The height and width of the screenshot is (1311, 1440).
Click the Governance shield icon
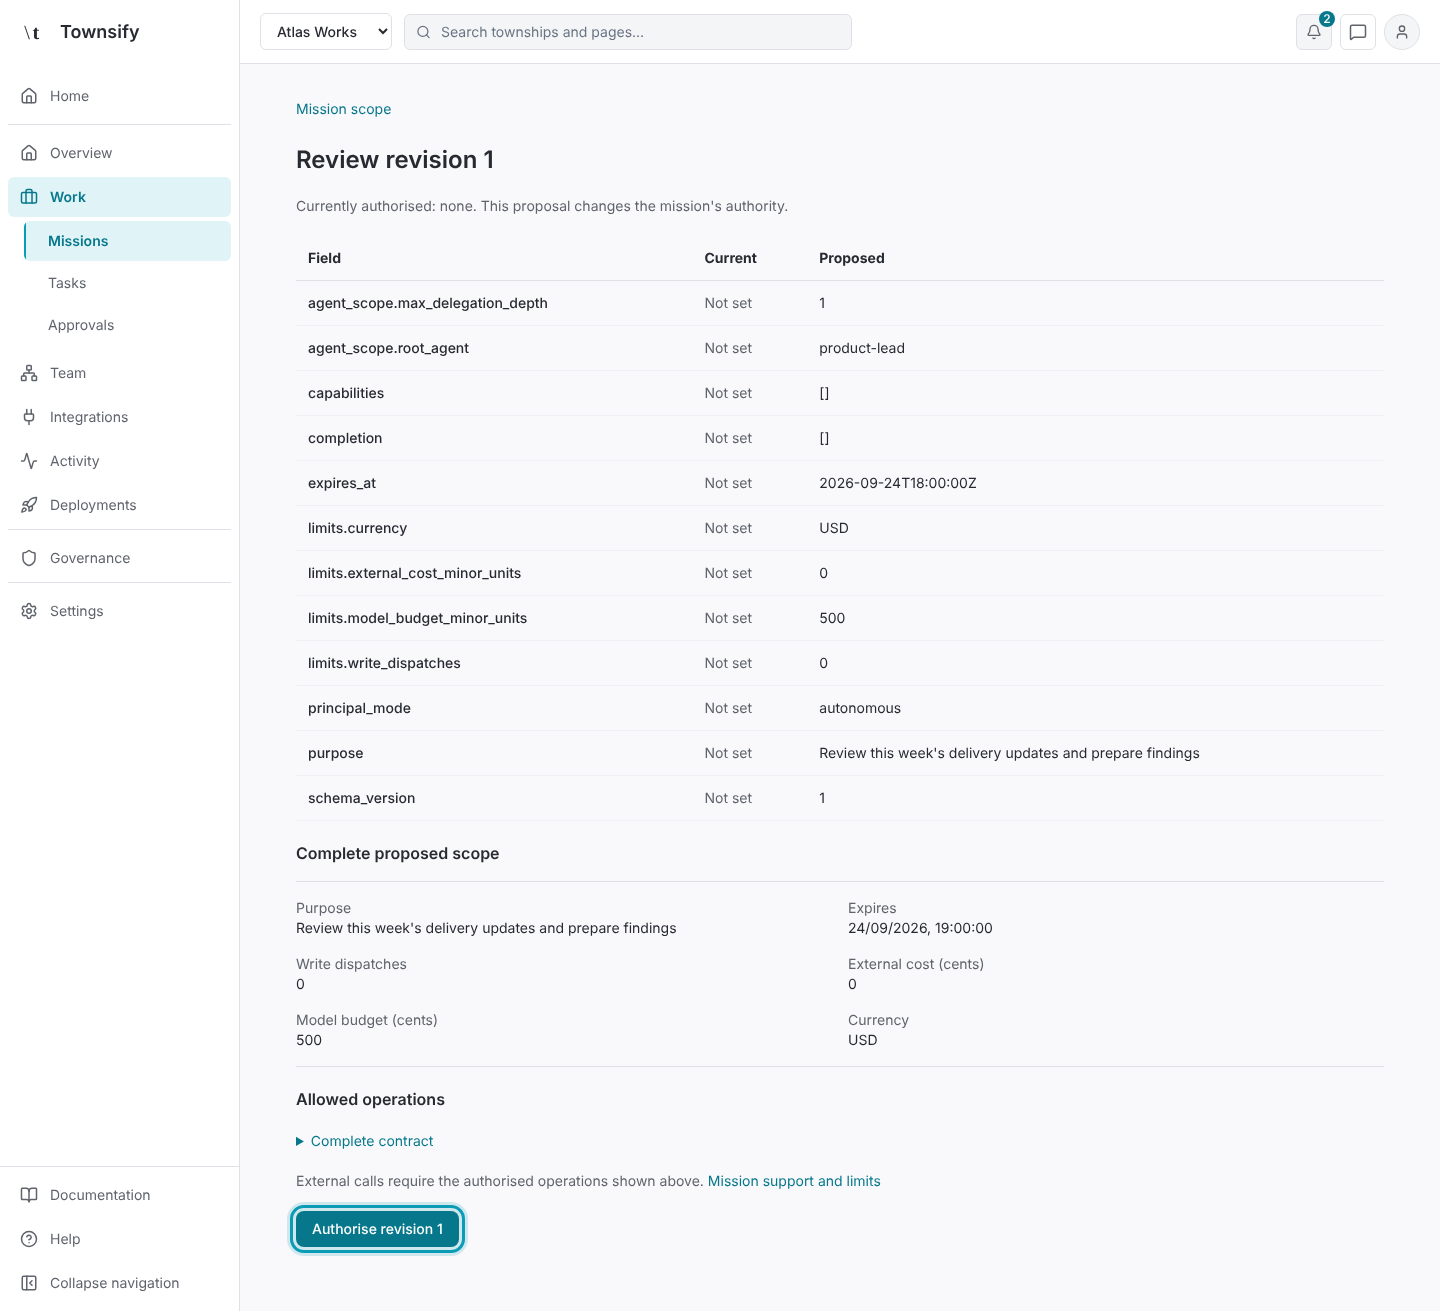29,558
